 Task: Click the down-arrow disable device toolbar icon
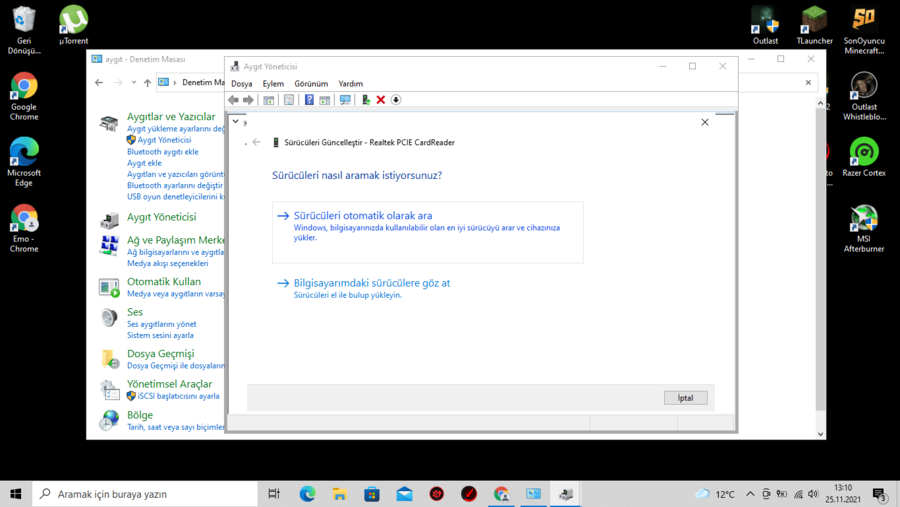pyautogui.click(x=396, y=100)
